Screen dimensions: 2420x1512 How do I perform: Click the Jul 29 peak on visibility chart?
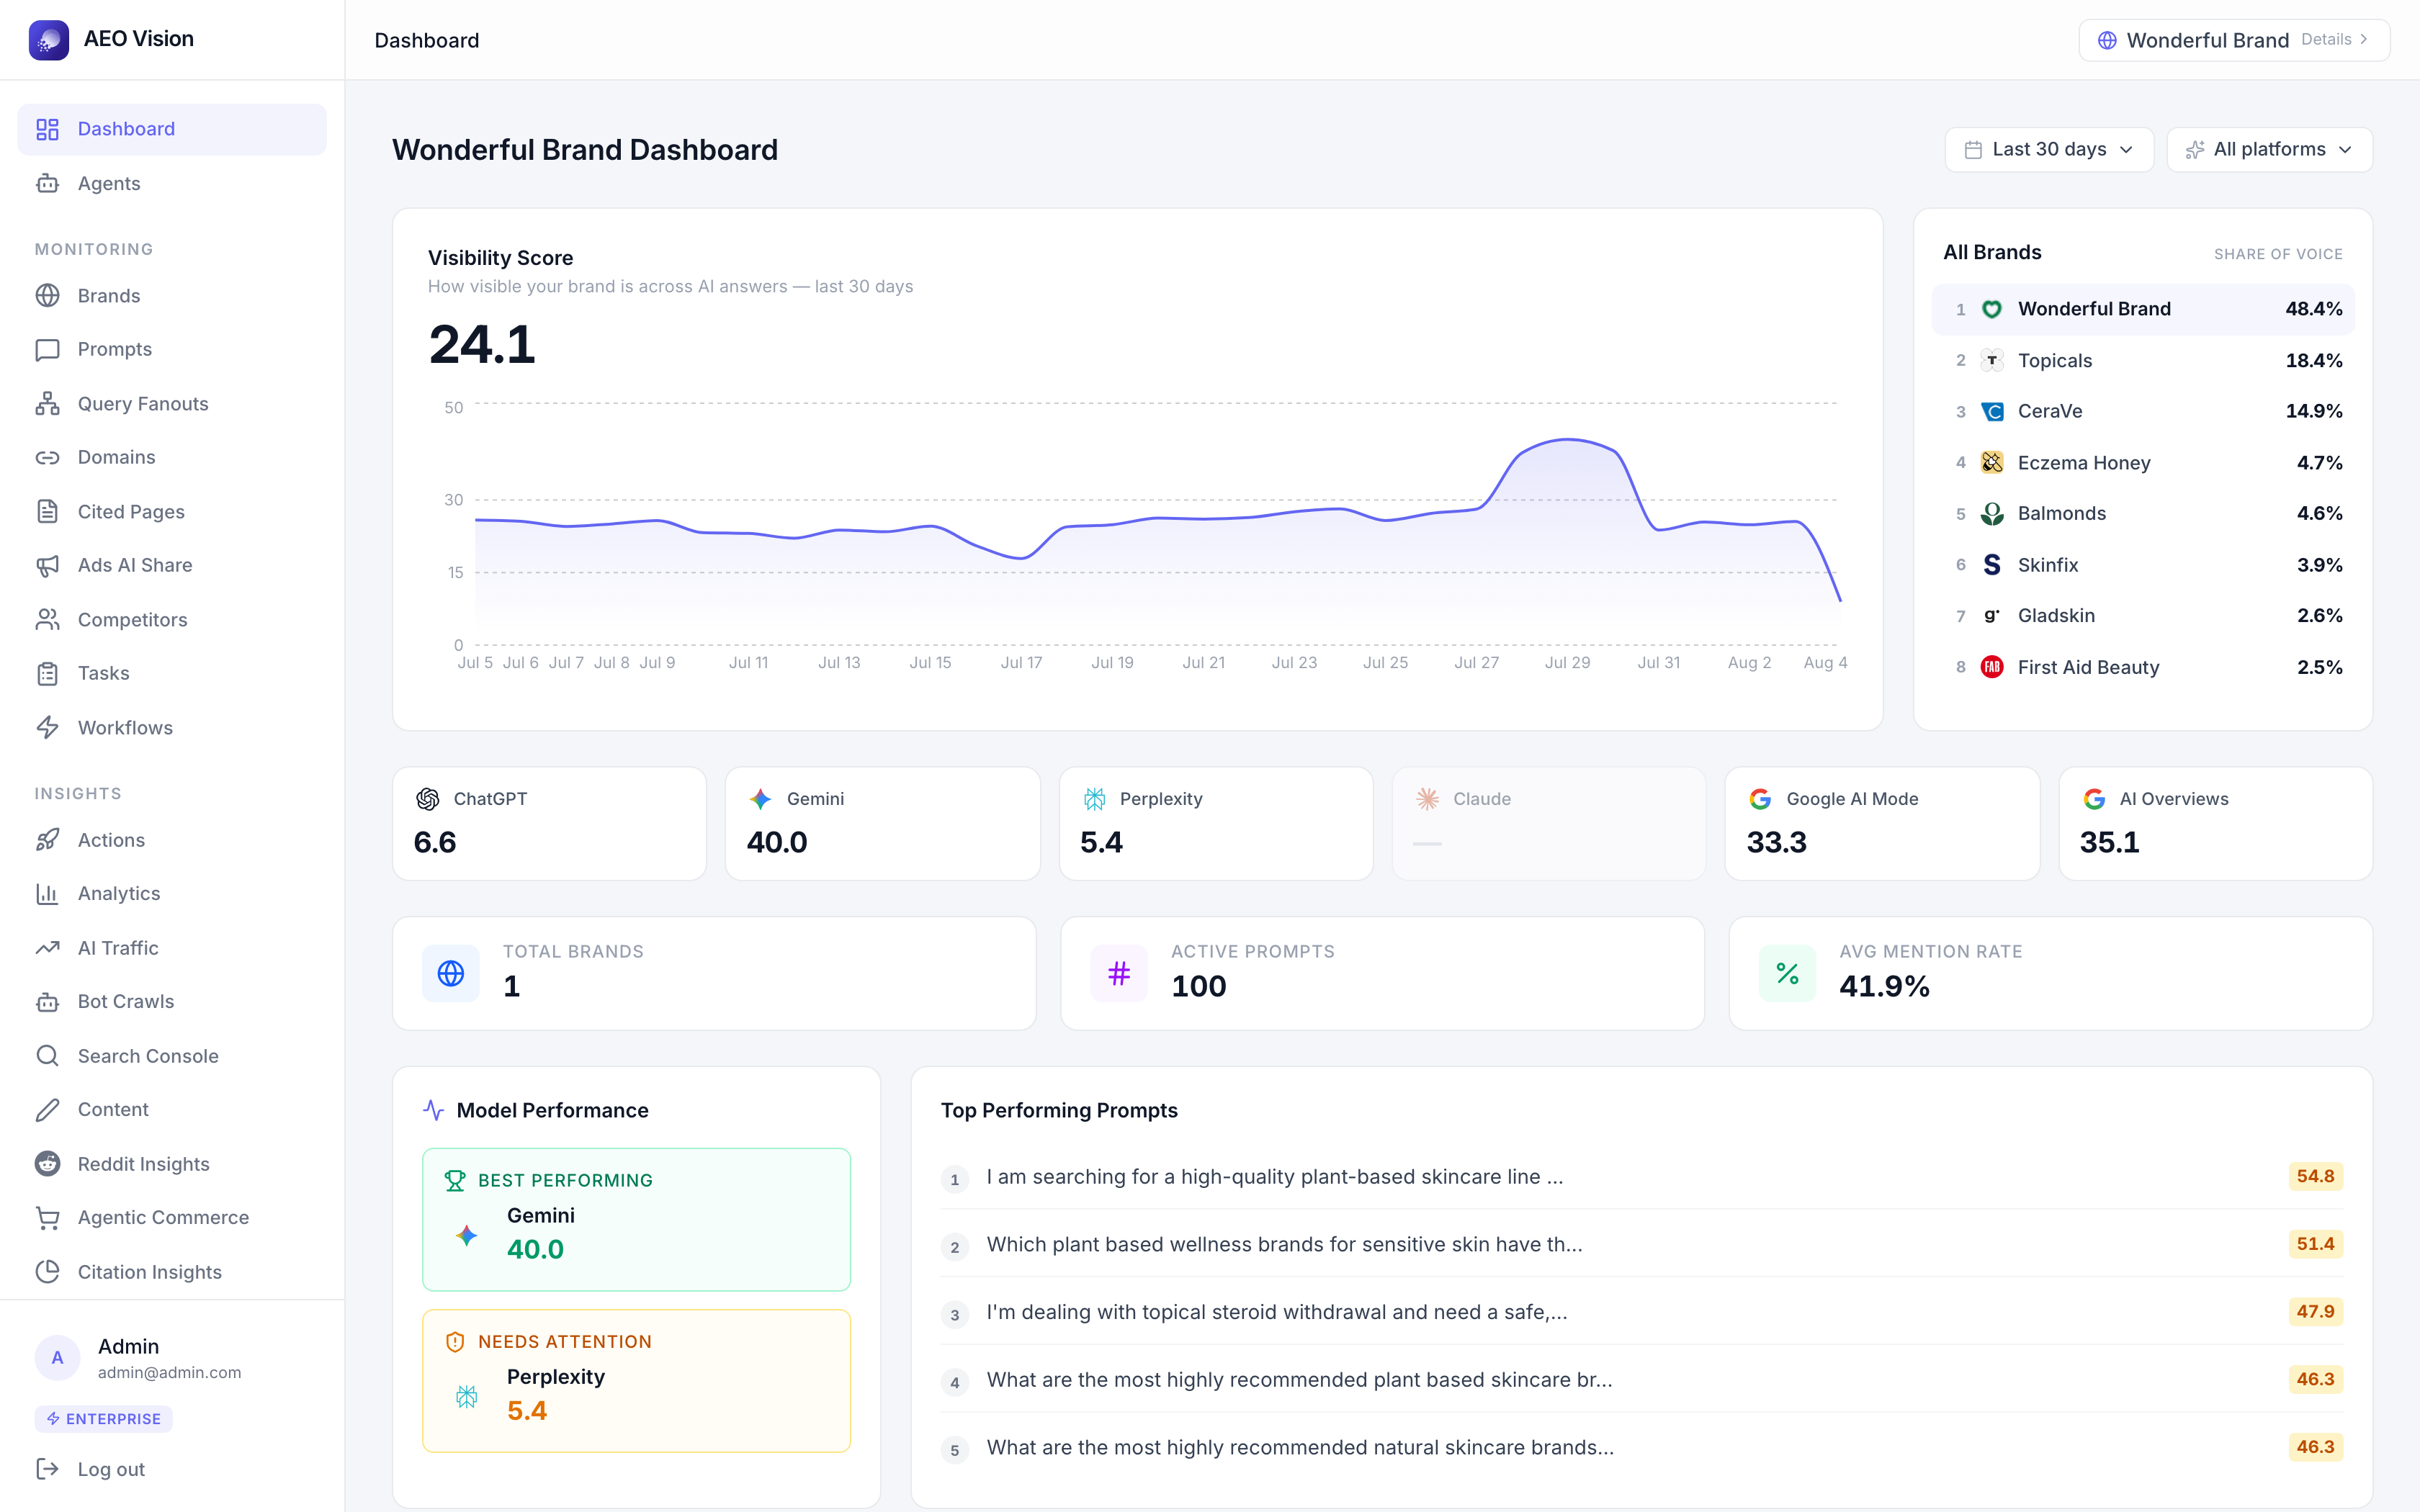pos(1568,439)
